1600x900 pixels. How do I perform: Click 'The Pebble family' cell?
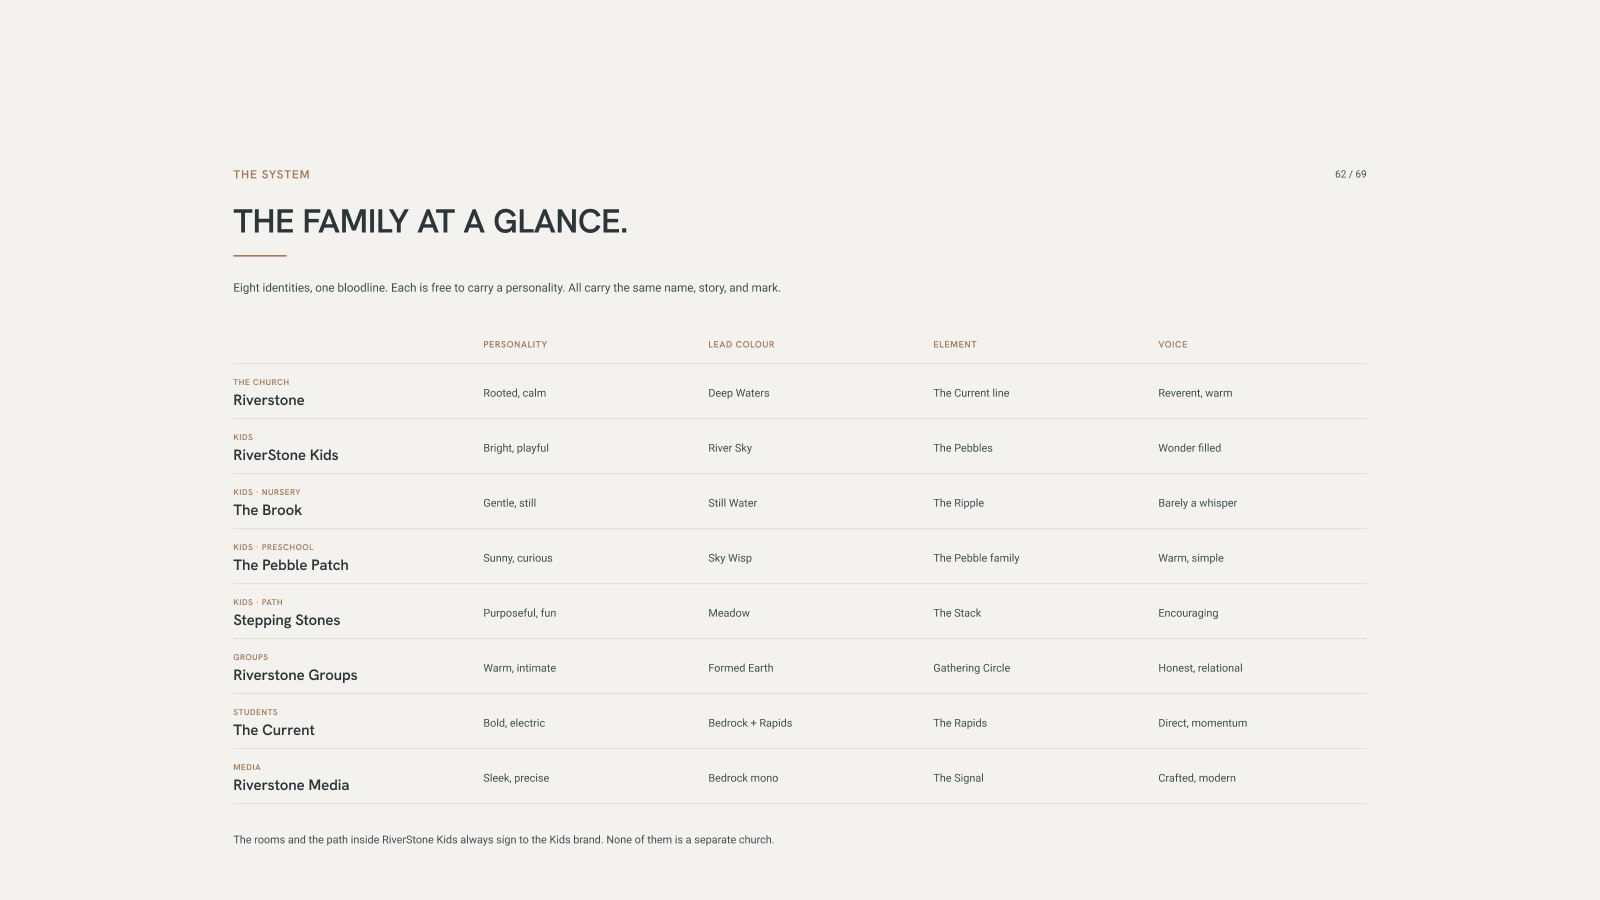[x=976, y=558]
